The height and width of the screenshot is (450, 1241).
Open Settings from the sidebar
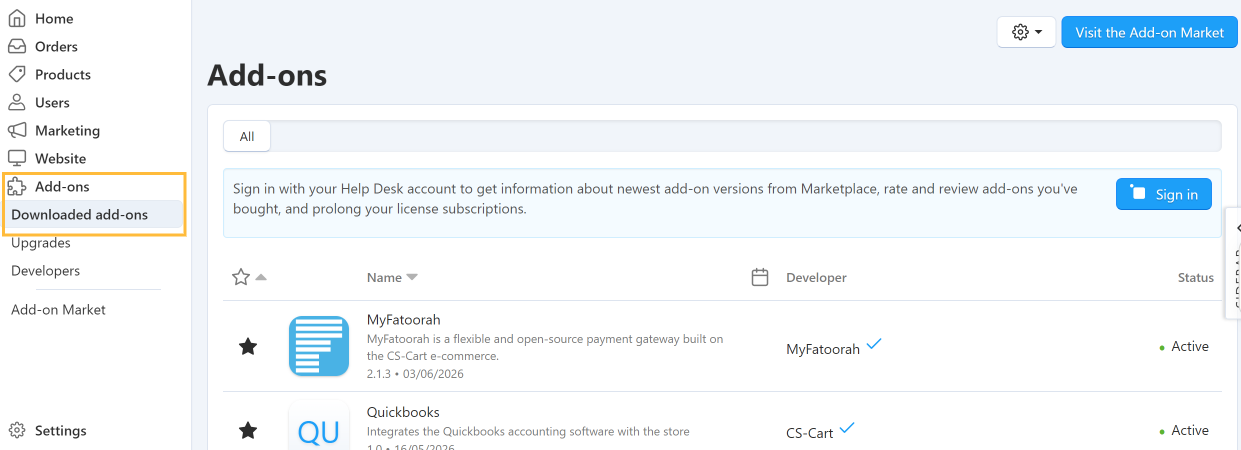click(x=60, y=430)
